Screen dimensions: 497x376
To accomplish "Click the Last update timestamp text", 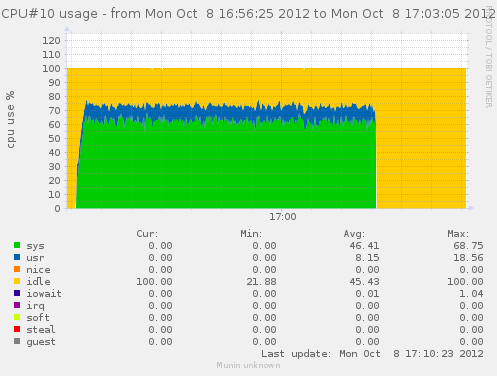I will click(372, 354).
